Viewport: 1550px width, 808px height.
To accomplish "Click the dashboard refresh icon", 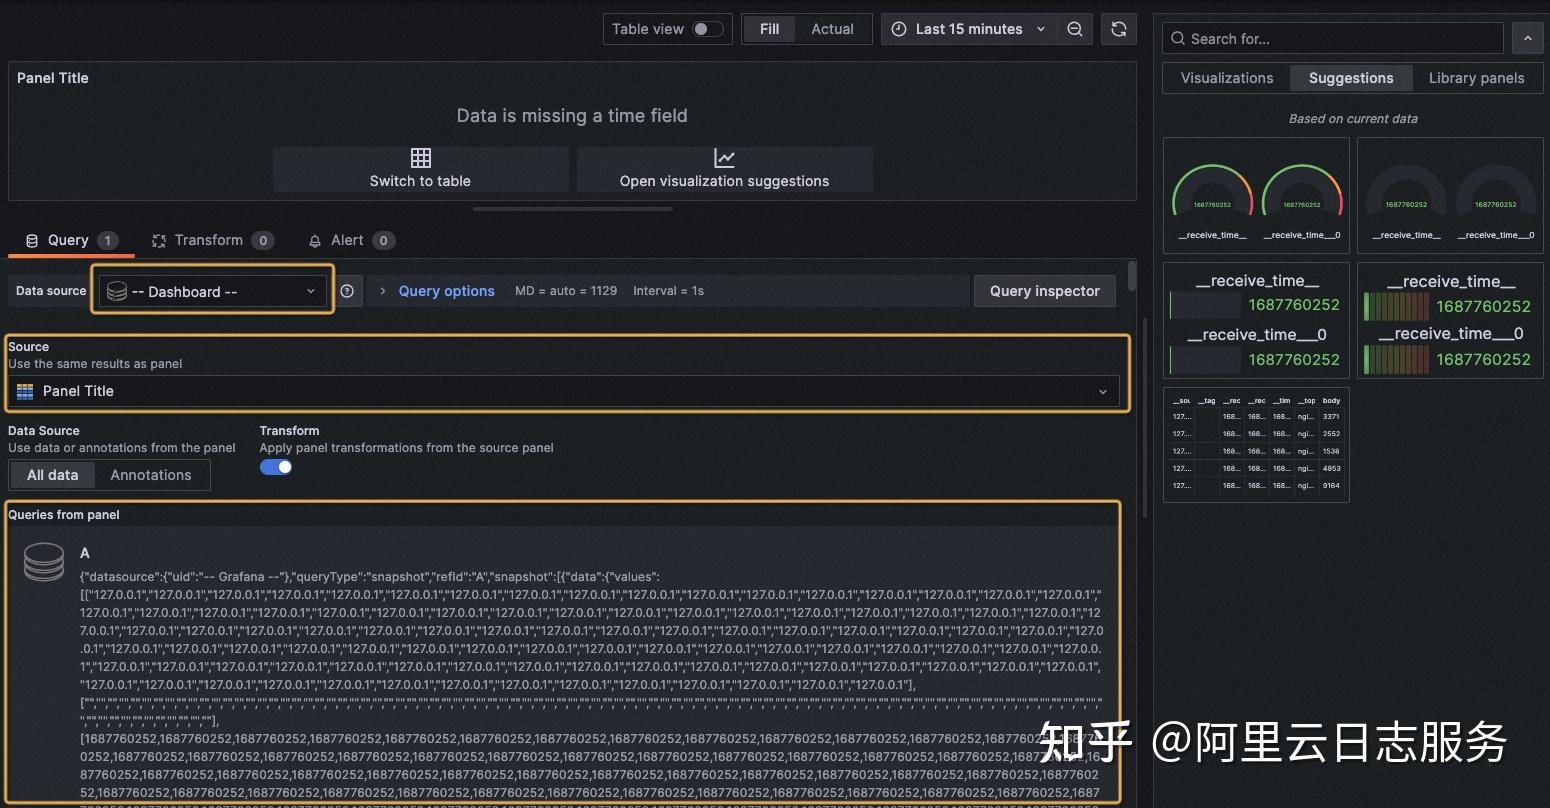I will (1118, 29).
